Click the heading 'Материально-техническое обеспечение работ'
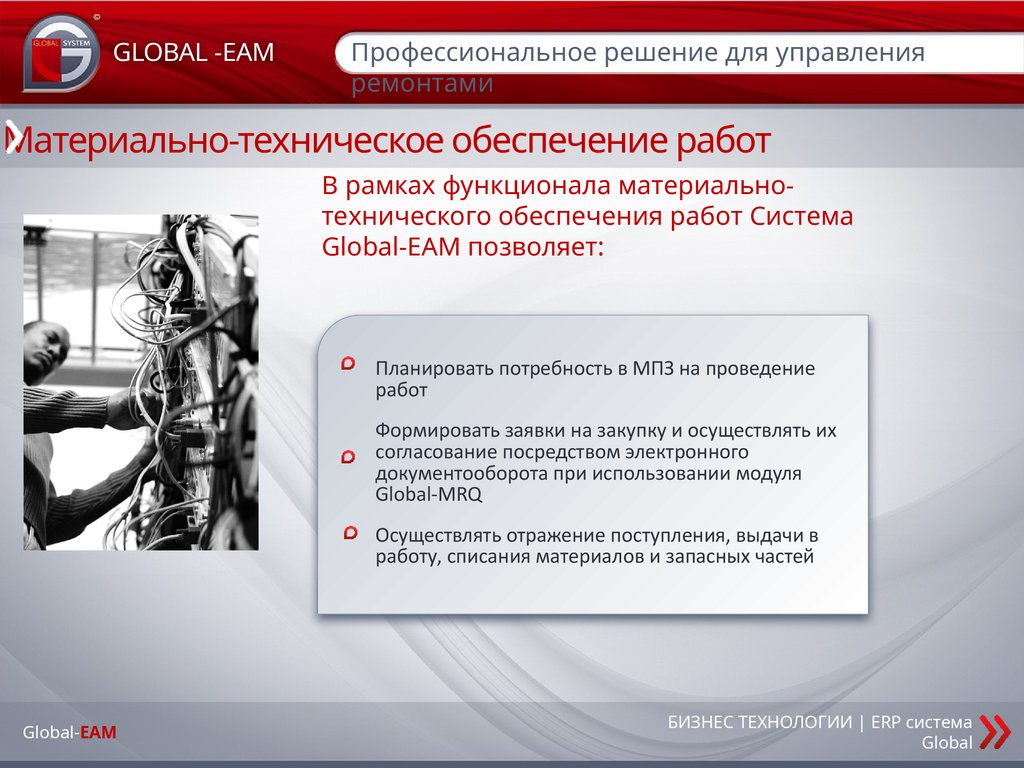1024x768 pixels. point(390,140)
